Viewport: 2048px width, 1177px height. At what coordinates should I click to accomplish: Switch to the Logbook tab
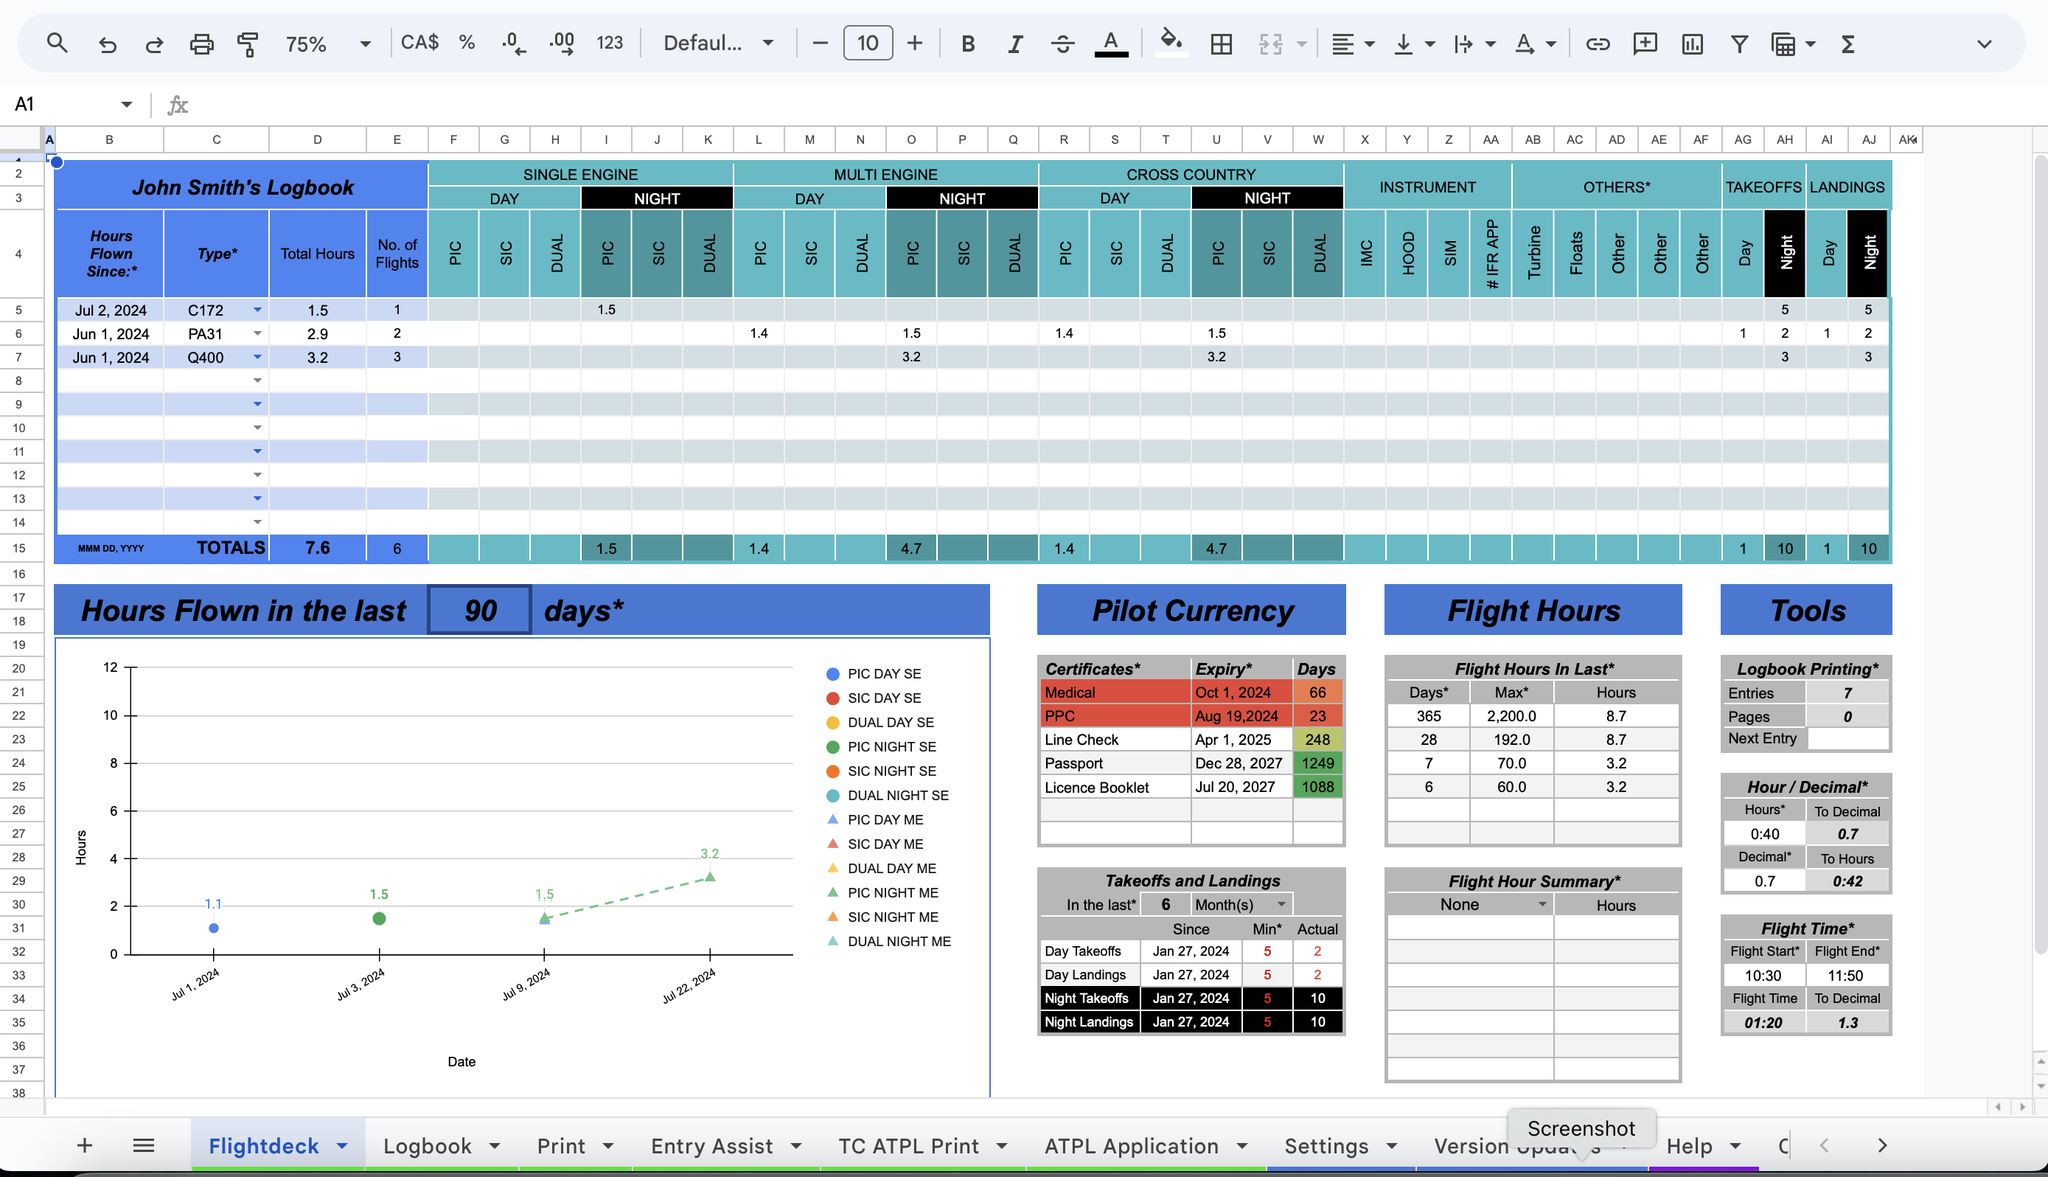(427, 1146)
